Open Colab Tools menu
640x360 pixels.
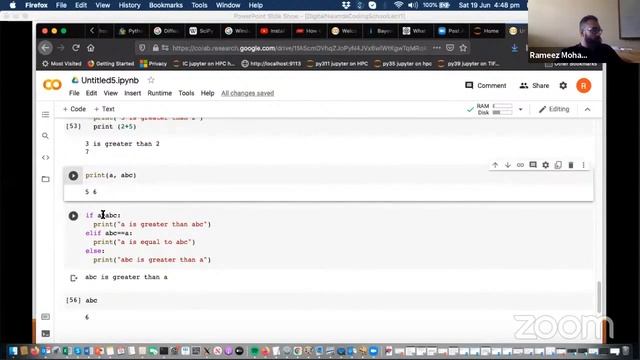tap(186, 93)
